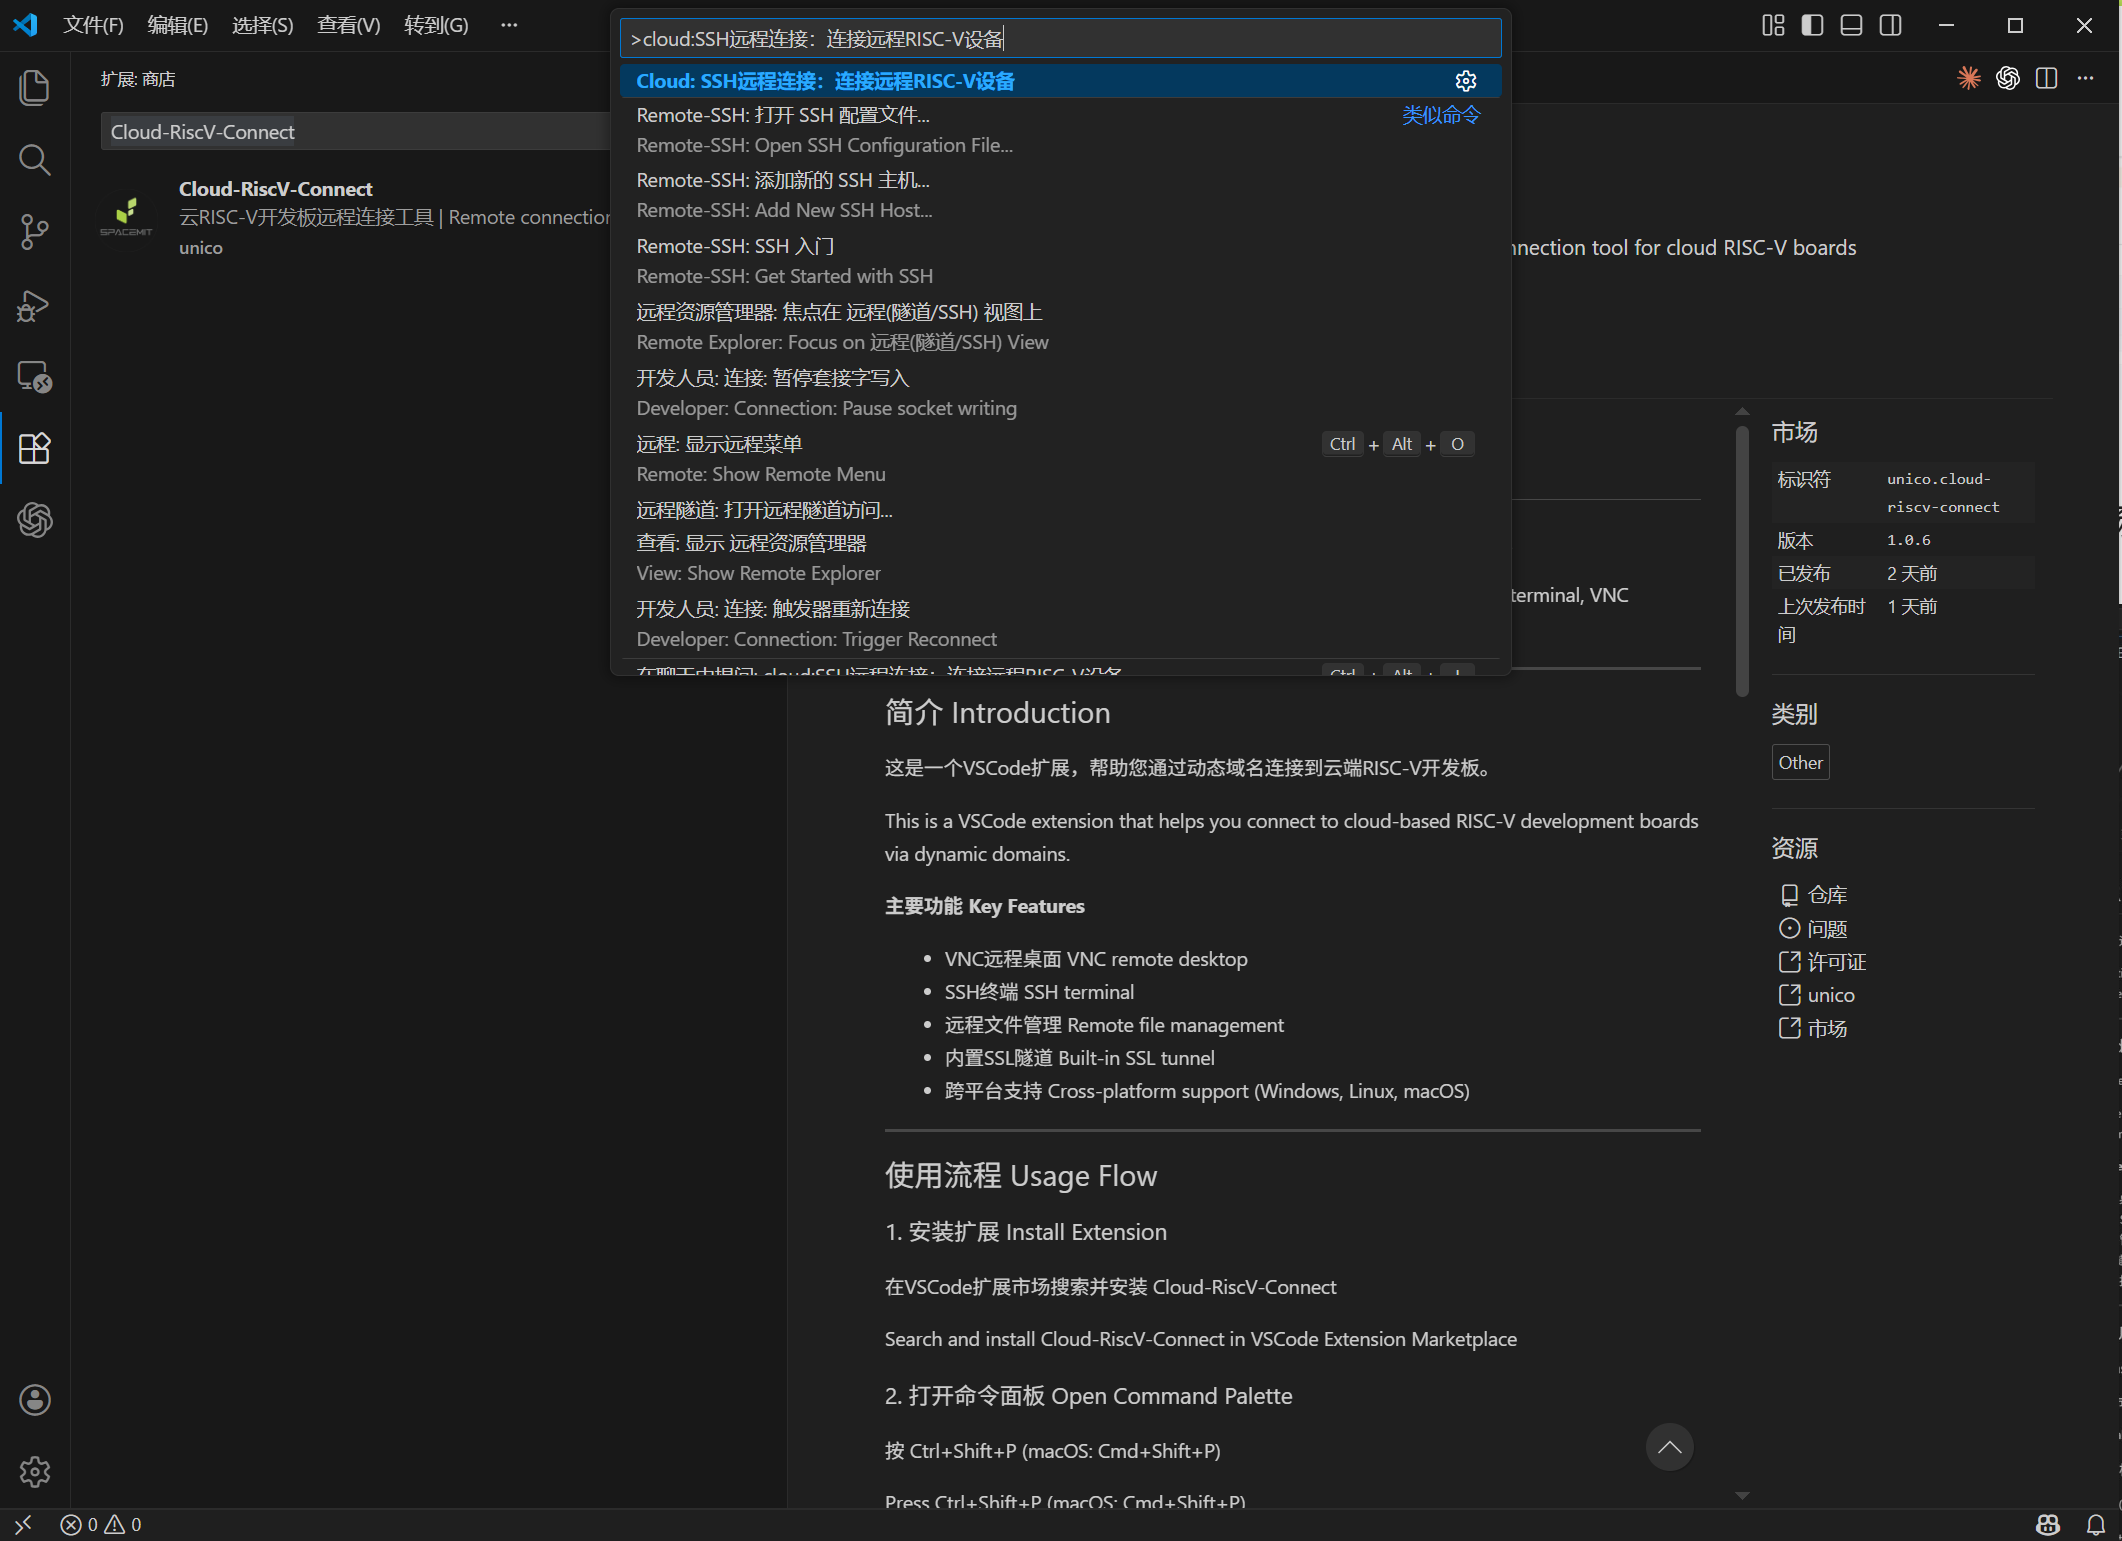Configure keybinding gear for Cloud SSH command

pos(1465,81)
